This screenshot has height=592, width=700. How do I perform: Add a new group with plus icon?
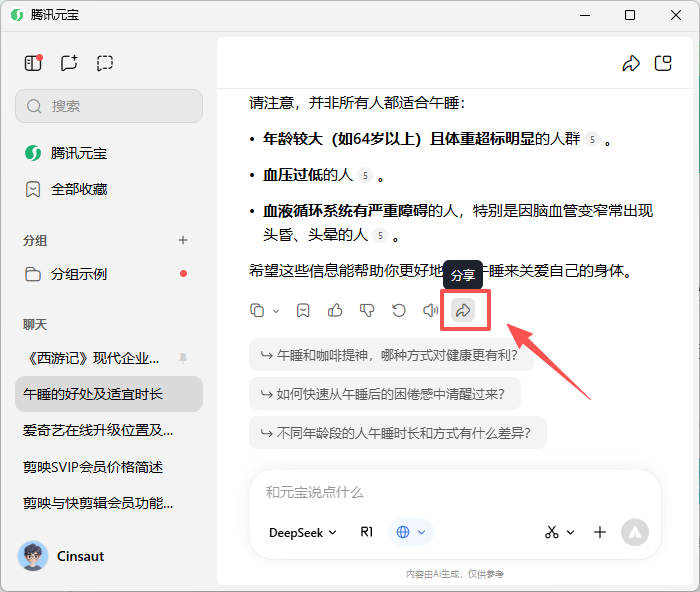point(183,240)
